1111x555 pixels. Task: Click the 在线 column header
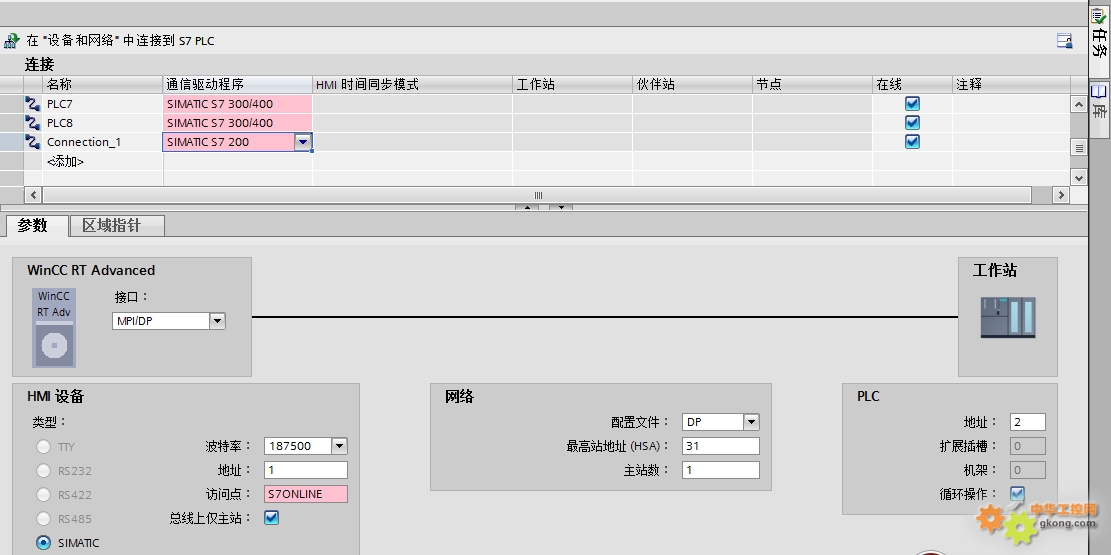point(913,84)
